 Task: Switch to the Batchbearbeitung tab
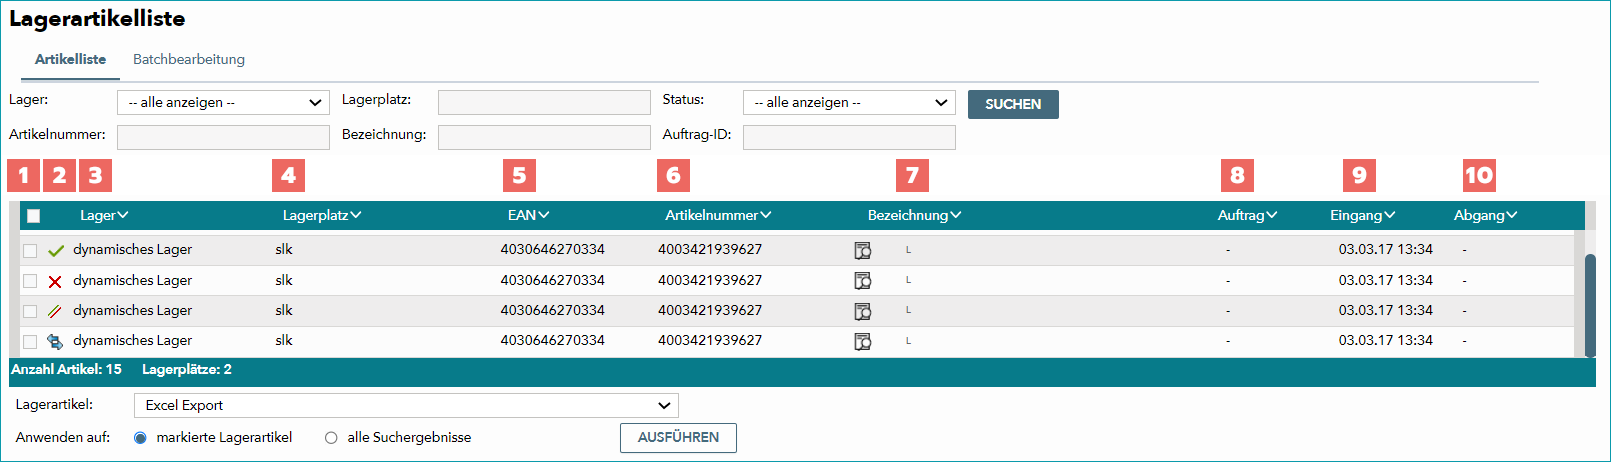[189, 60]
